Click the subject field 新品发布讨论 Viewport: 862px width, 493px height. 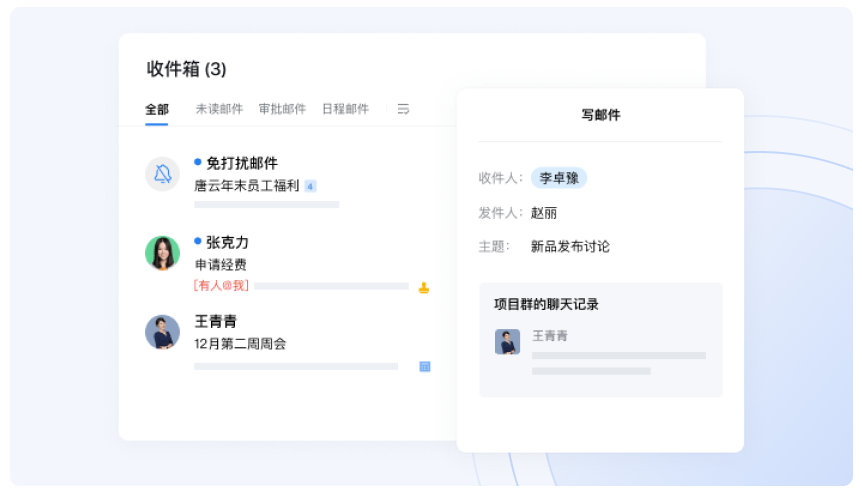tap(570, 246)
